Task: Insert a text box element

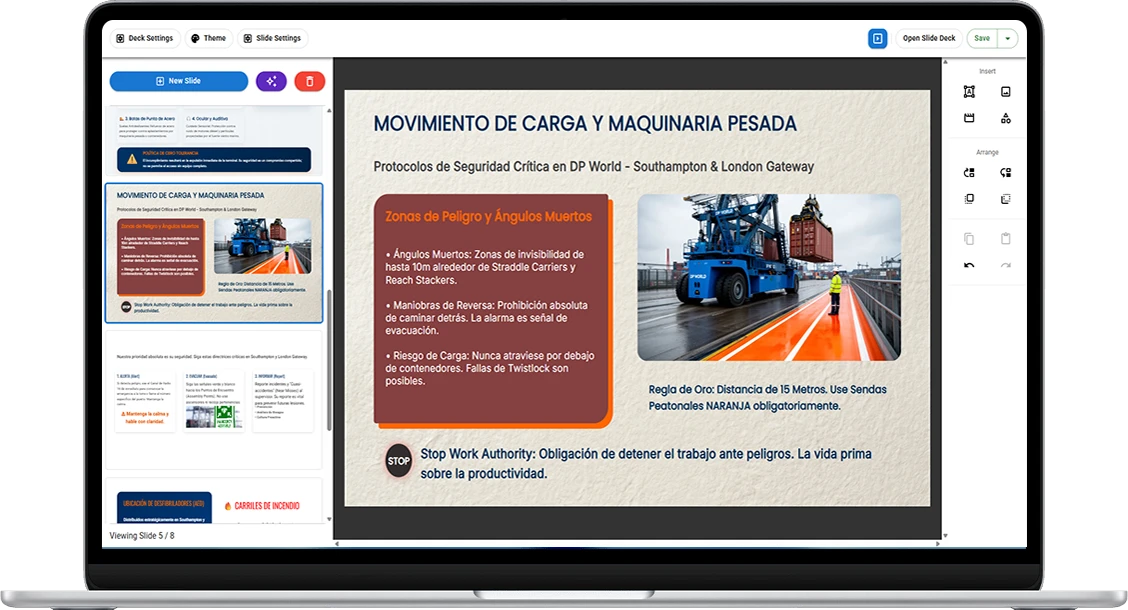Action: coord(969,91)
